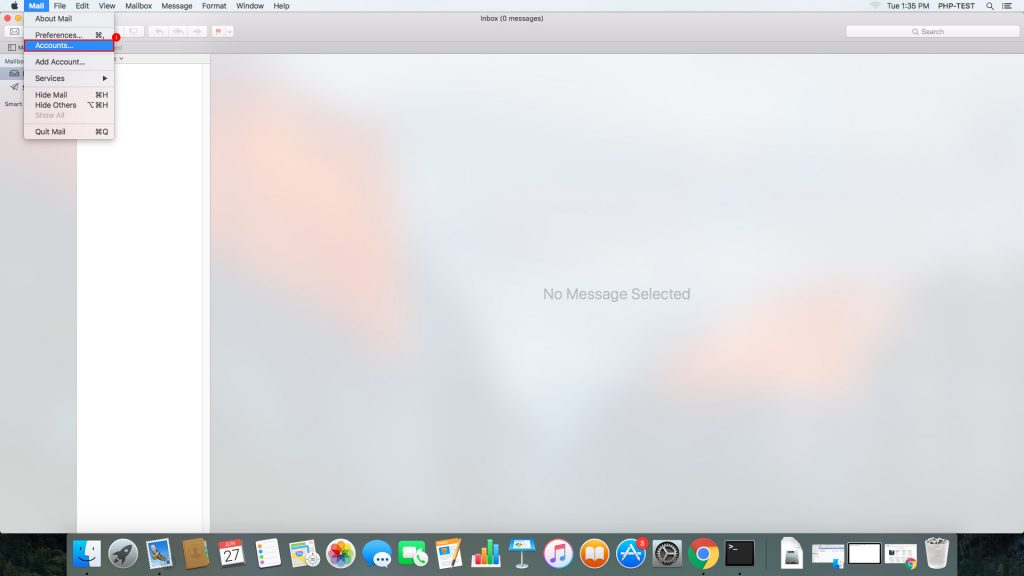Select the Sent mailbox icon in sidebar
1024x576 pixels.
point(14,87)
